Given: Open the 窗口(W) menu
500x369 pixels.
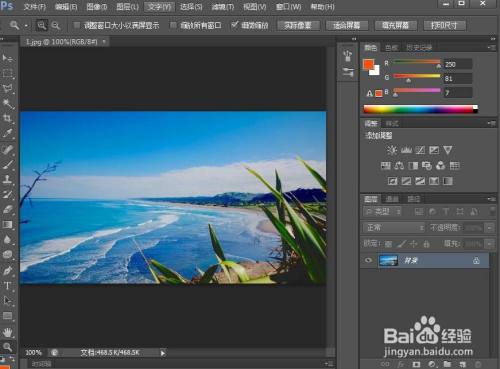Looking at the screenshot, I should pos(288,7).
